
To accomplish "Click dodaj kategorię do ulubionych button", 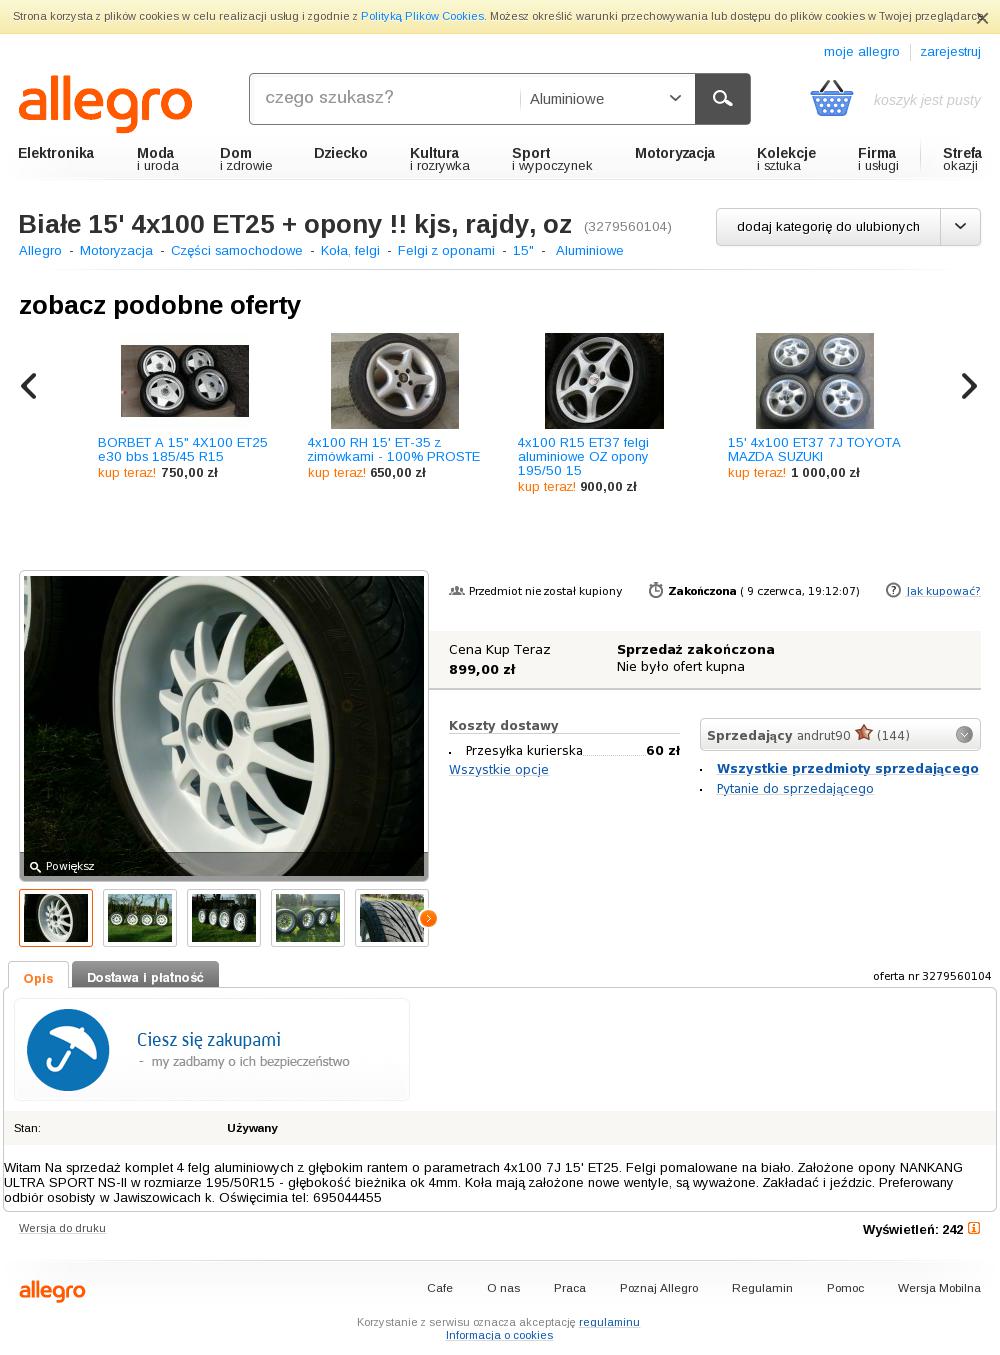I will (828, 227).
